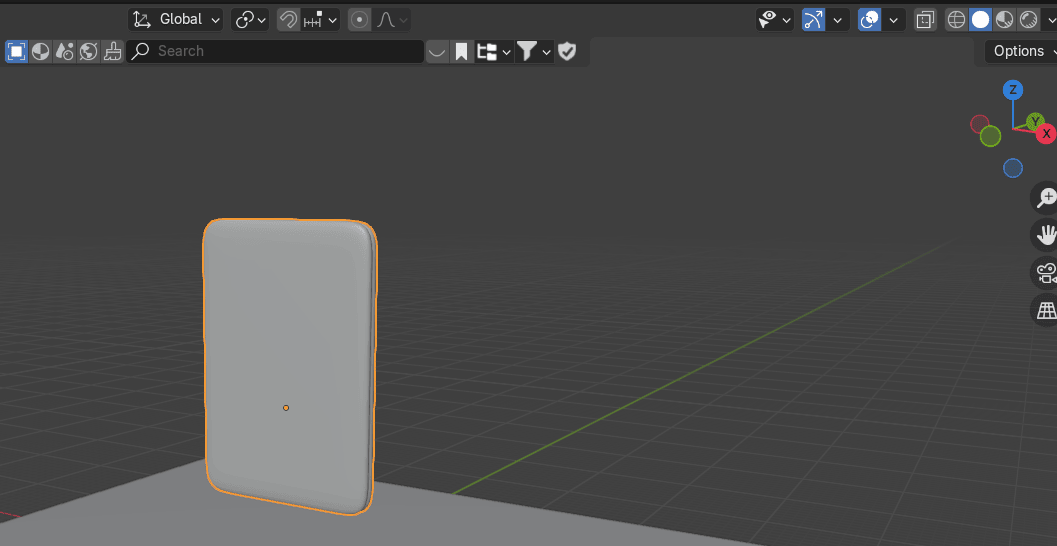The width and height of the screenshot is (1057, 546).
Task: Switch to rendered viewport shading
Action: pos(1028,19)
